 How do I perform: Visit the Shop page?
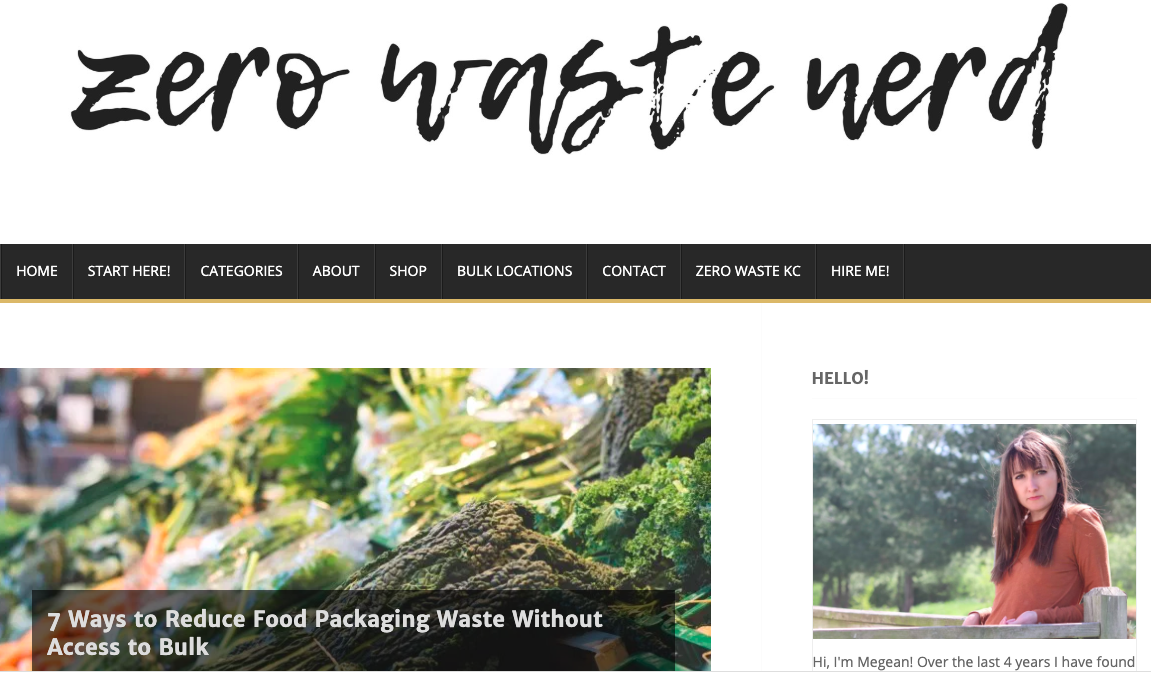407,271
